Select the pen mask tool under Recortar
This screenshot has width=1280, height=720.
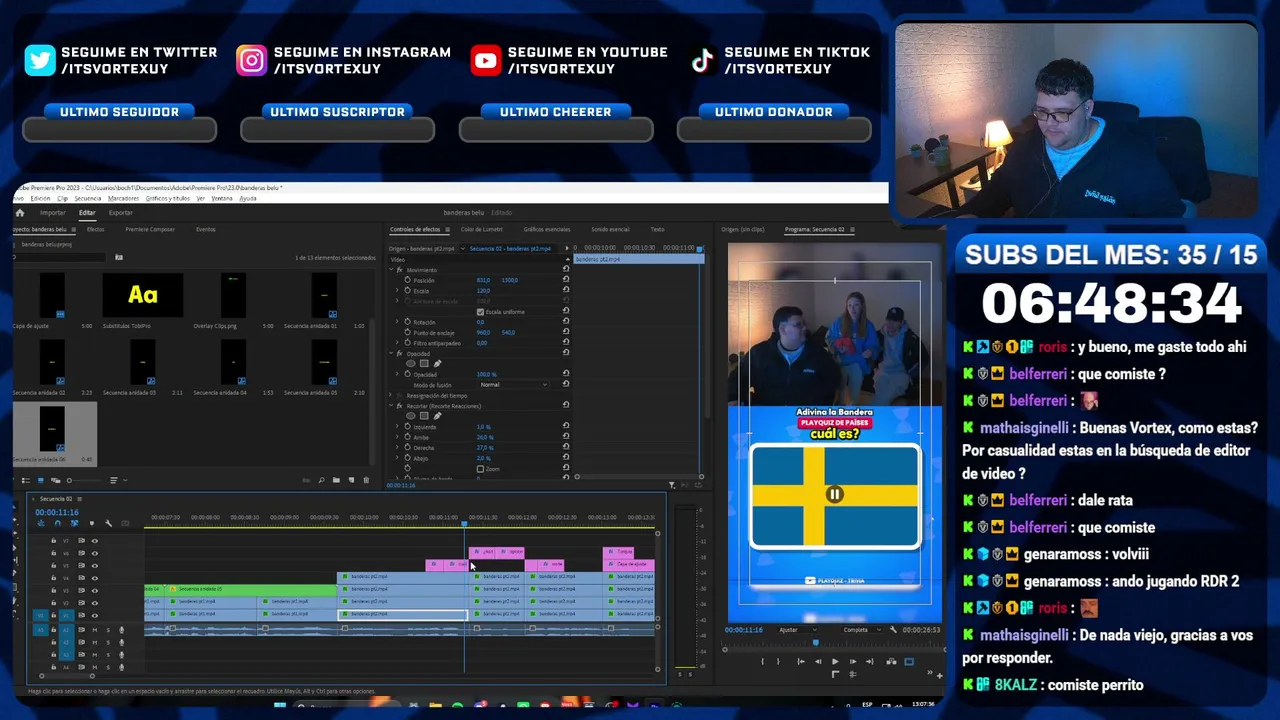437,416
